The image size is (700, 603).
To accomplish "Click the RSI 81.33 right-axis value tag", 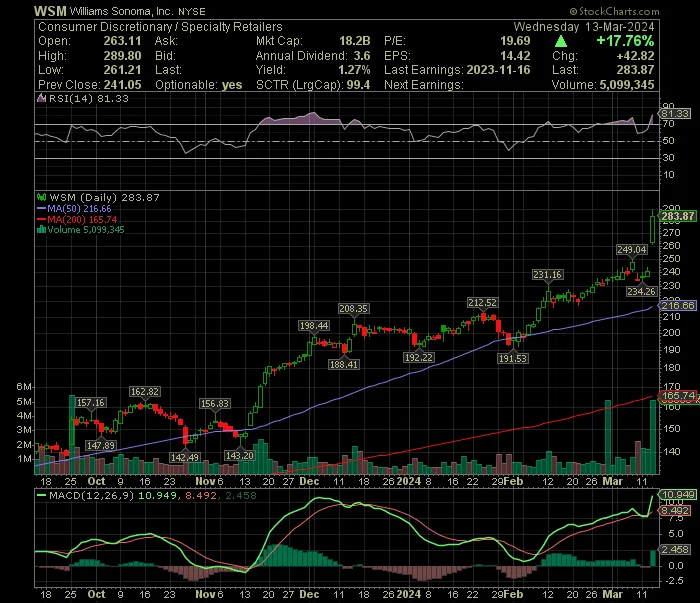I will [675, 114].
